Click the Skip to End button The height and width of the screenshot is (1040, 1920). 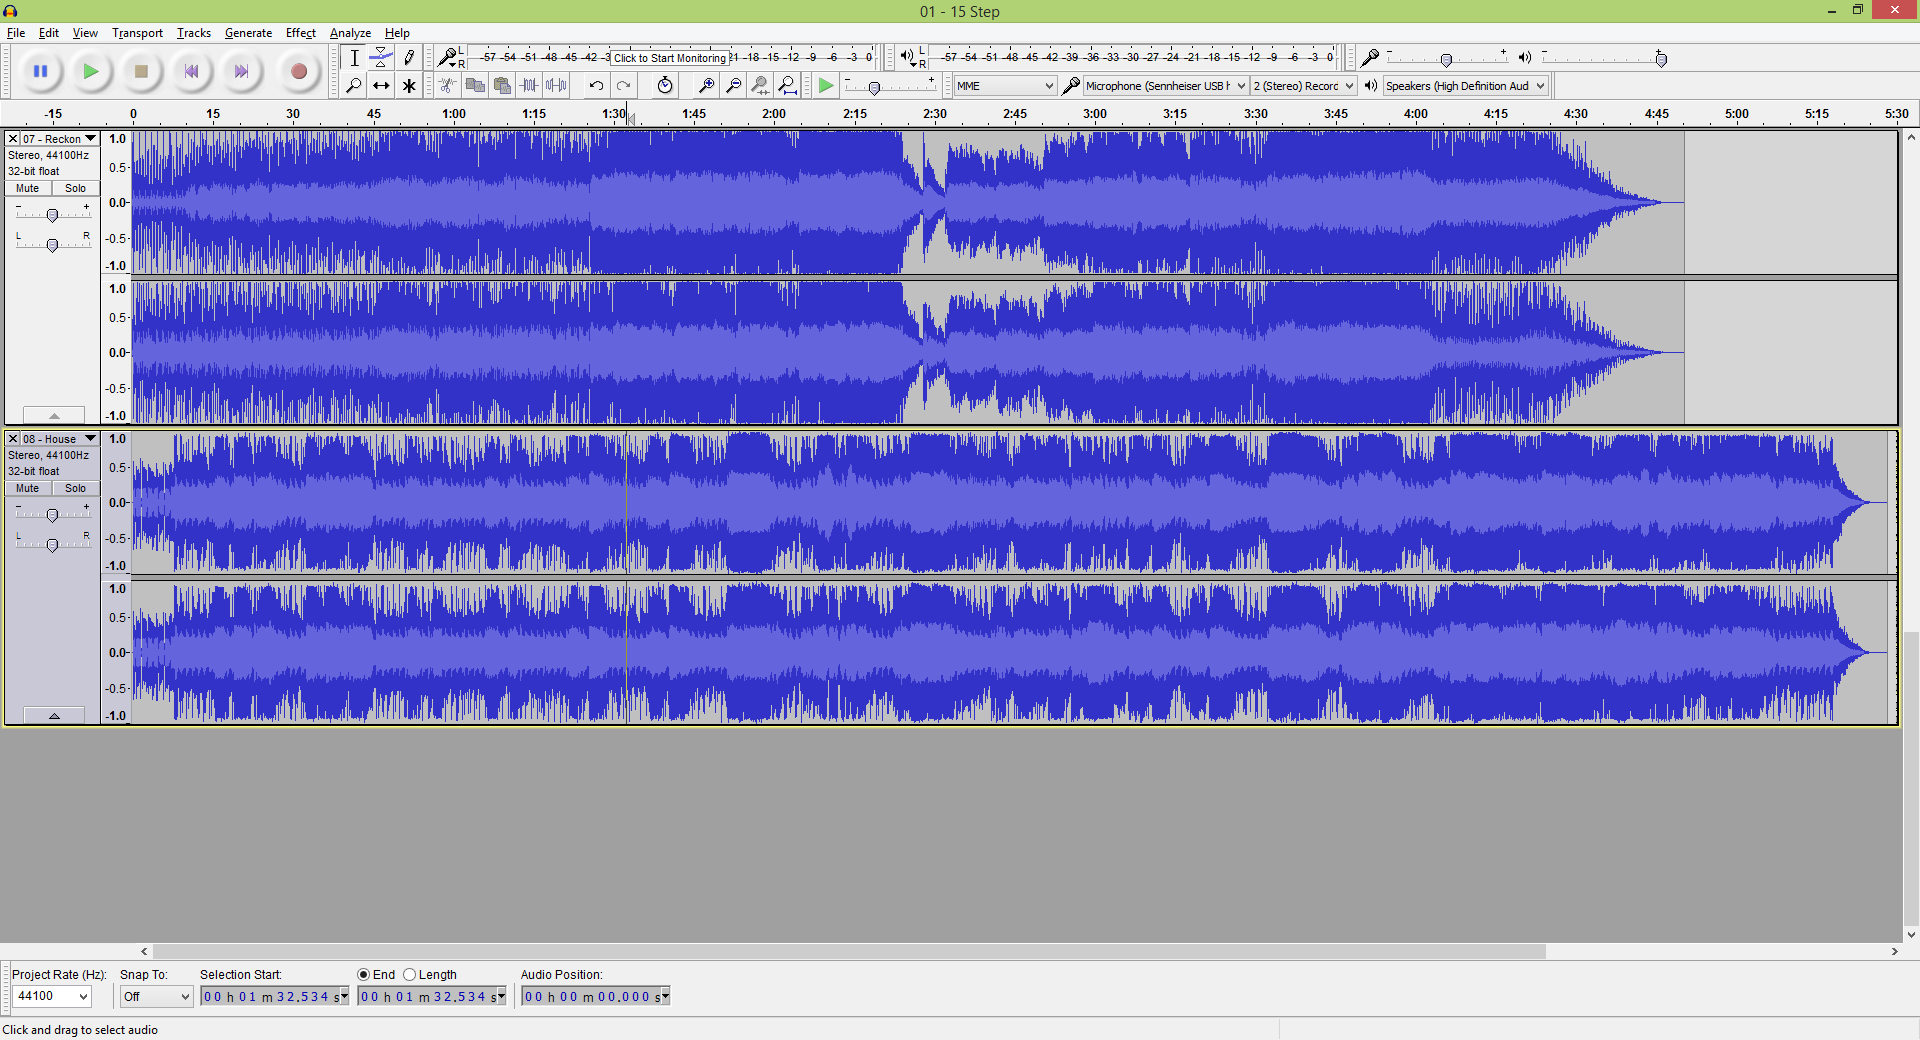[x=241, y=71]
